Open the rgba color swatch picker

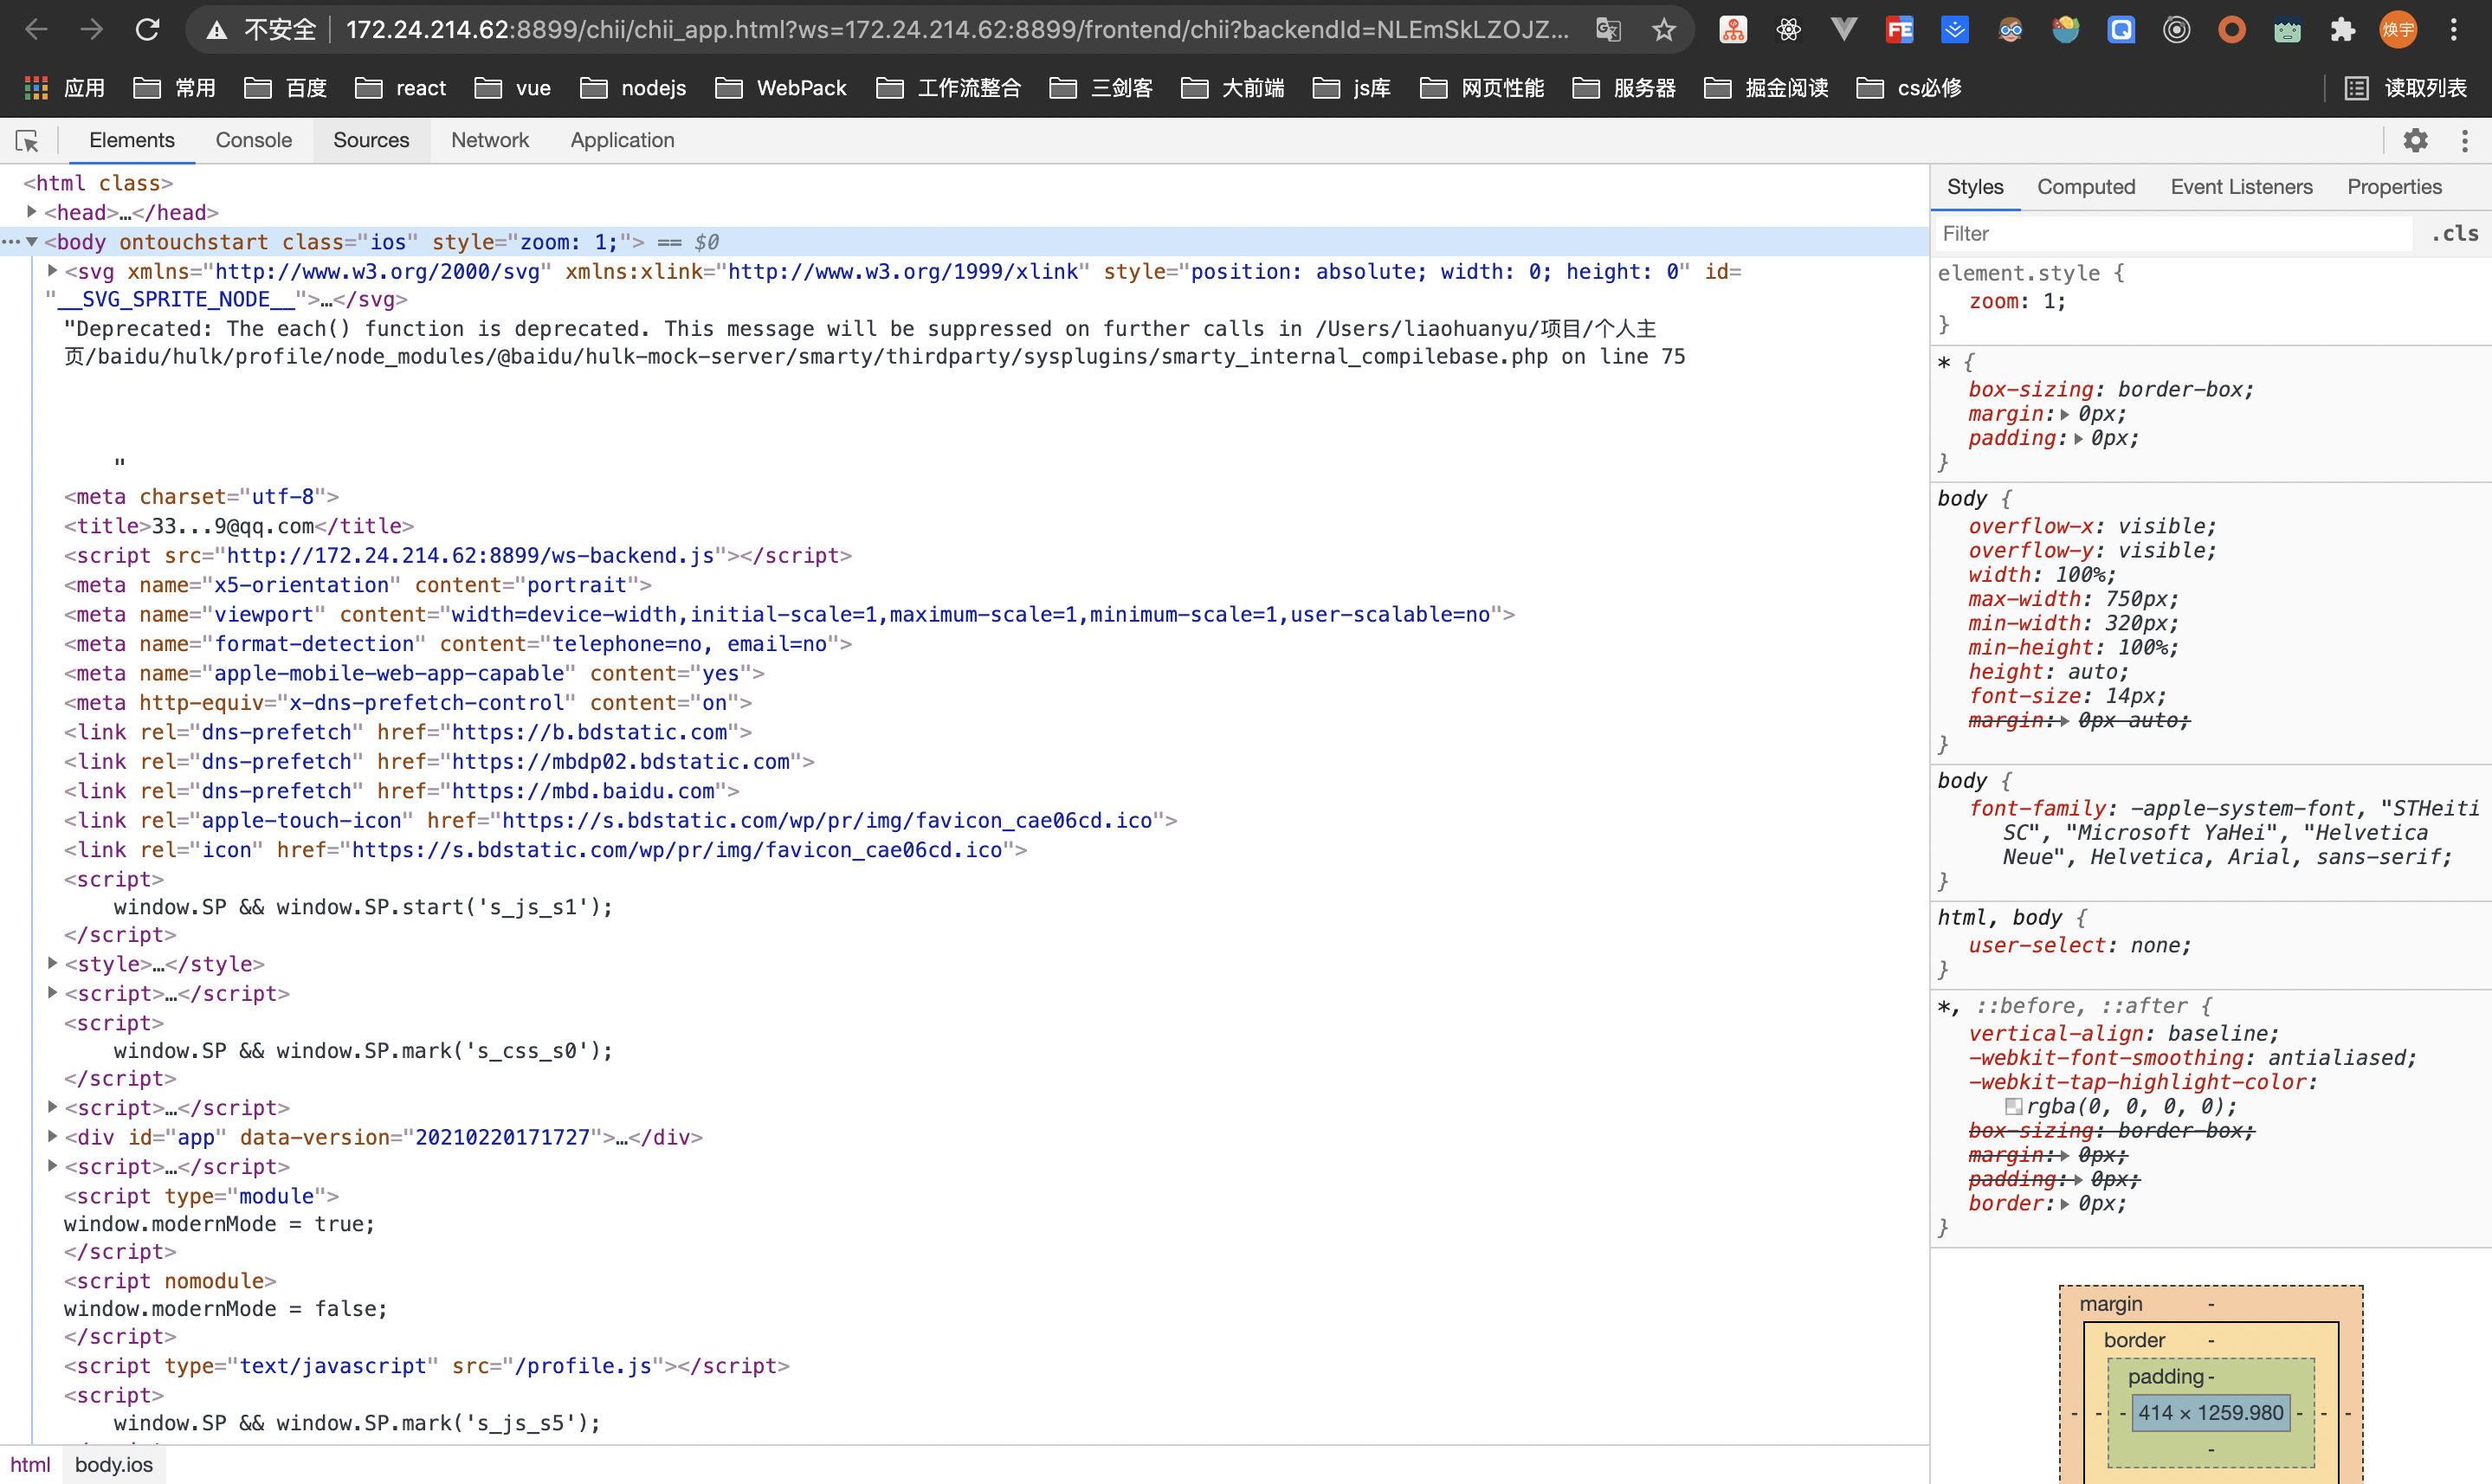click(2013, 1106)
